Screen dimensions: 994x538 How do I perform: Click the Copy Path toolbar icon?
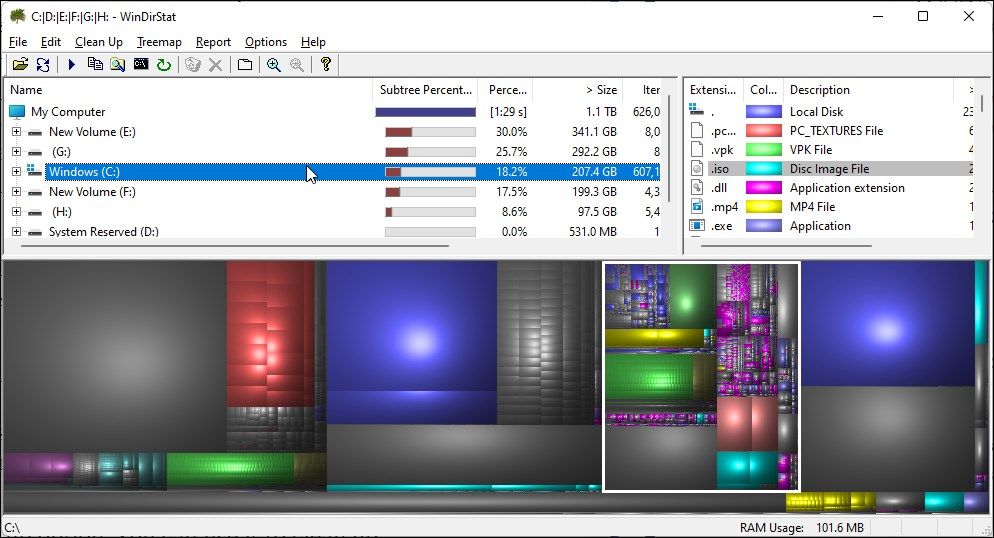[x=95, y=65]
